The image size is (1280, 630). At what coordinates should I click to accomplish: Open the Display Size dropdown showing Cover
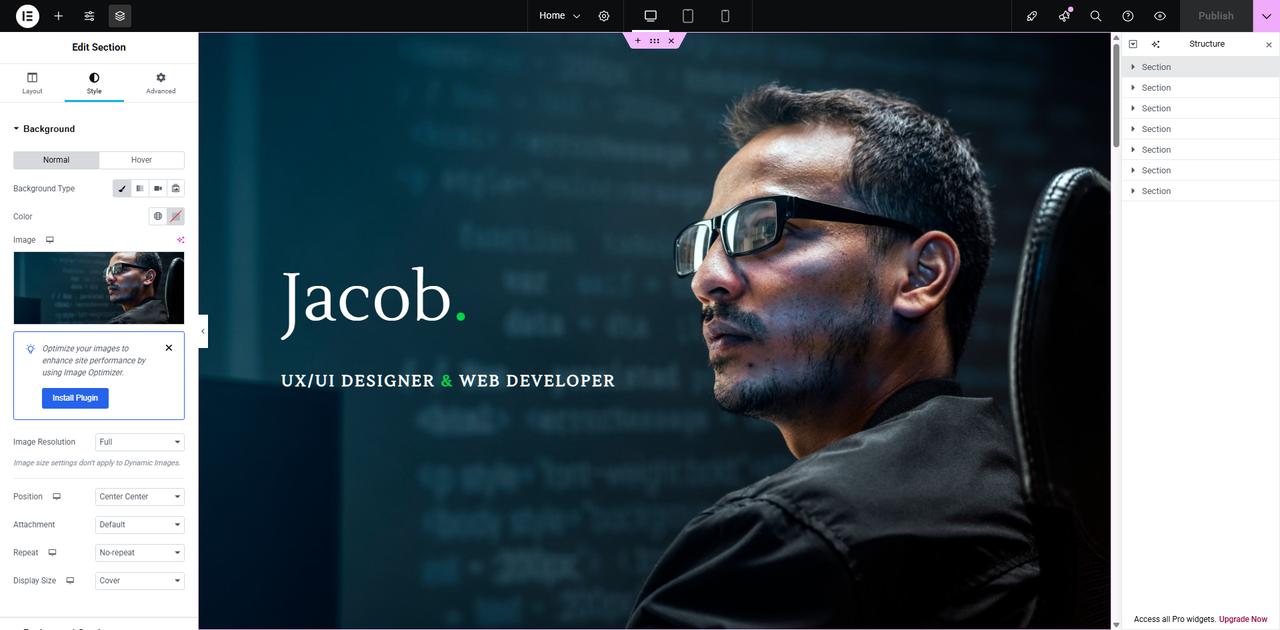pos(140,580)
